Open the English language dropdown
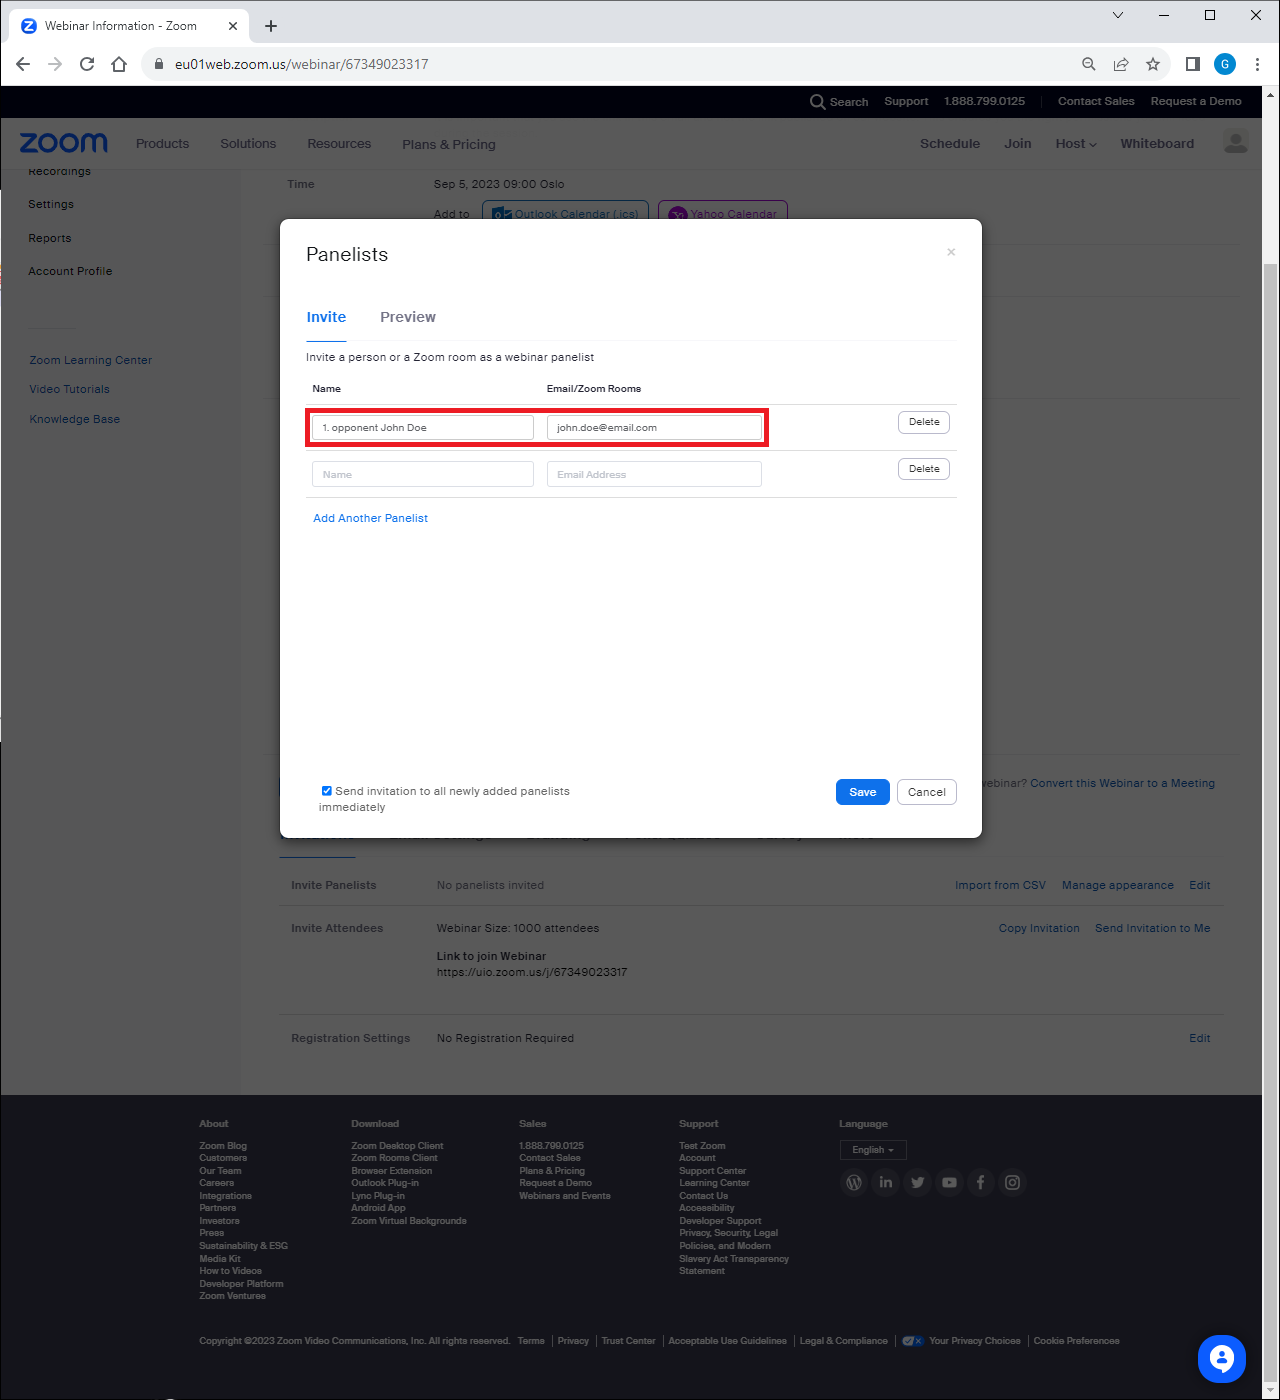 873,1150
